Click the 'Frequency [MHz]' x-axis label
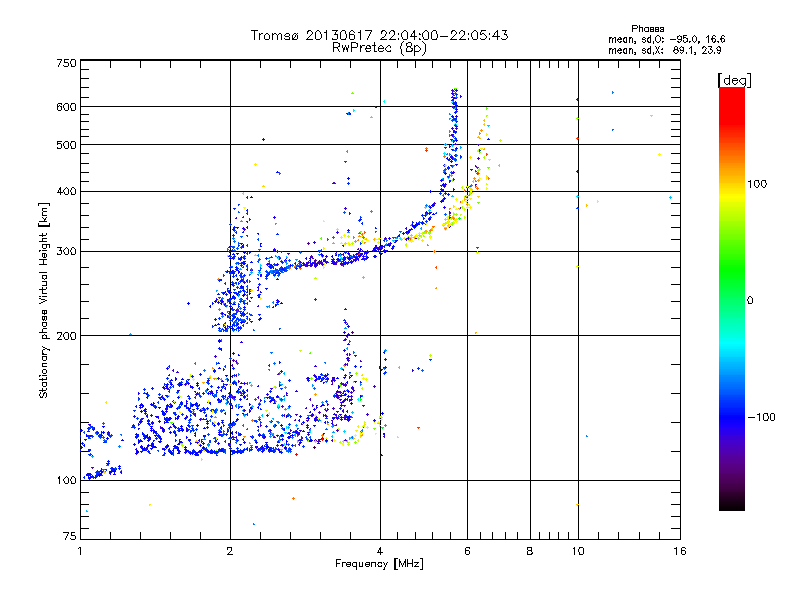Viewport: 800px width, 600px height. coord(379,564)
